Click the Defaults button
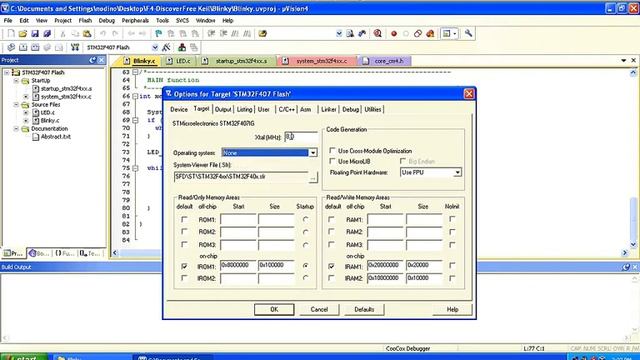Viewport: 640px width, 360px height. coord(364,309)
